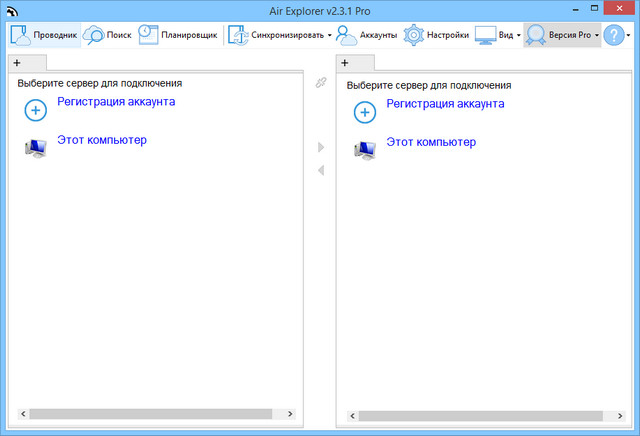This screenshot has height=436, width=640.
Task: Expand the Версия Pro dropdown arrow
Action: point(597,36)
